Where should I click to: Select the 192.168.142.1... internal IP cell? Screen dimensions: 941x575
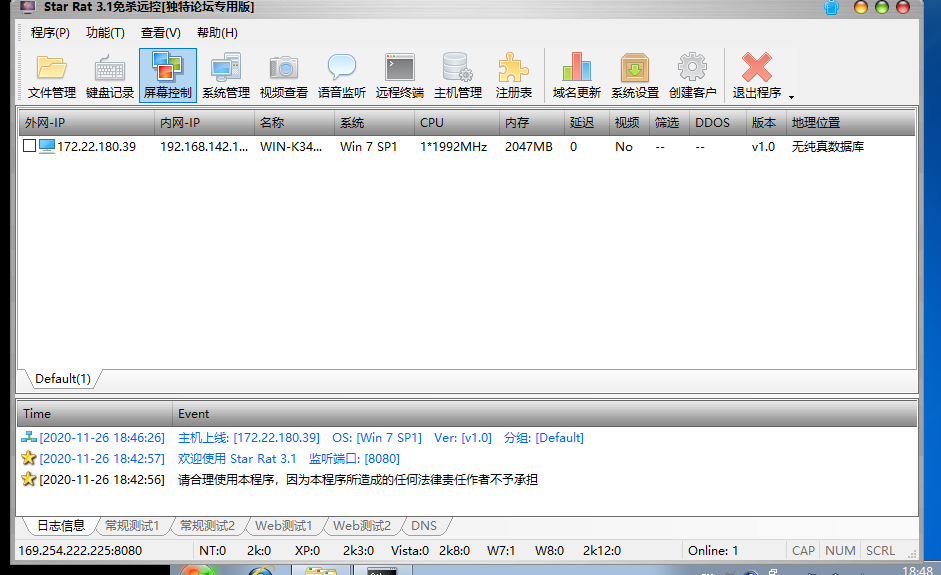point(203,146)
